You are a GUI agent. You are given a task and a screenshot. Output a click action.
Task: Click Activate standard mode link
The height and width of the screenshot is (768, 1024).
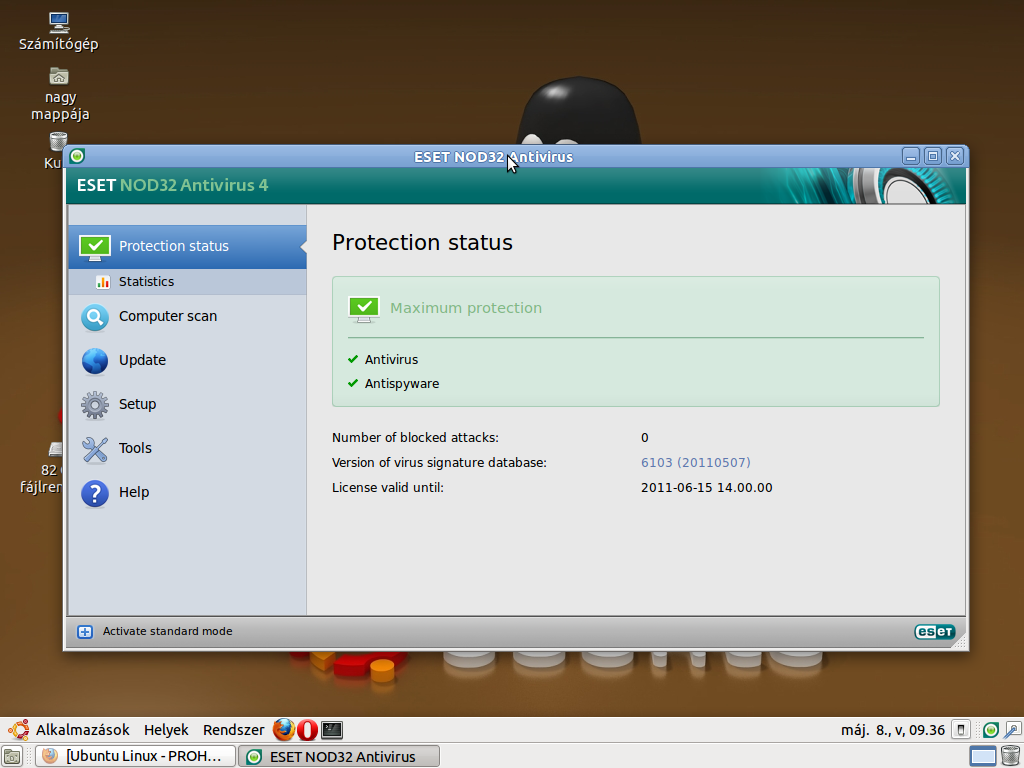(x=167, y=632)
